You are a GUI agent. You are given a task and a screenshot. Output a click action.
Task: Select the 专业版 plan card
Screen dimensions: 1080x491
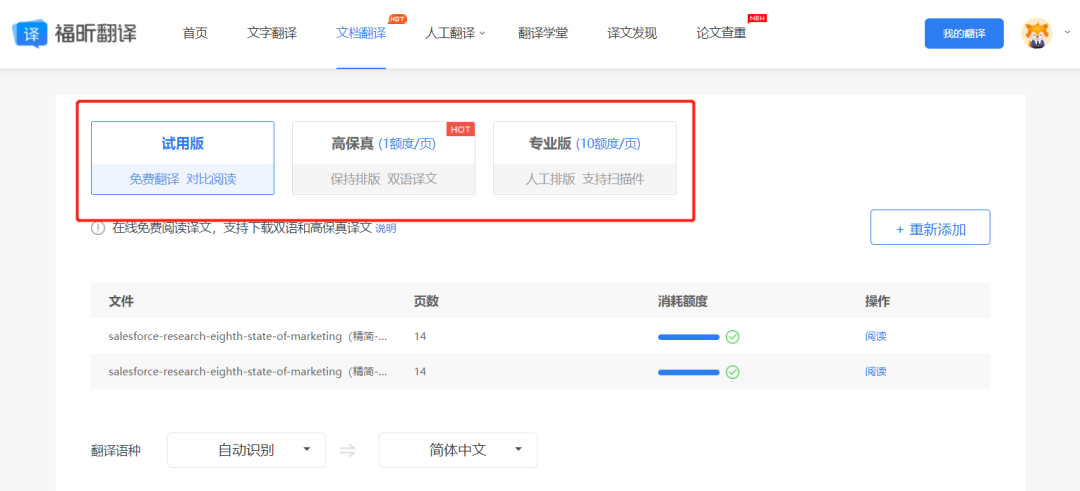[585, 158]
